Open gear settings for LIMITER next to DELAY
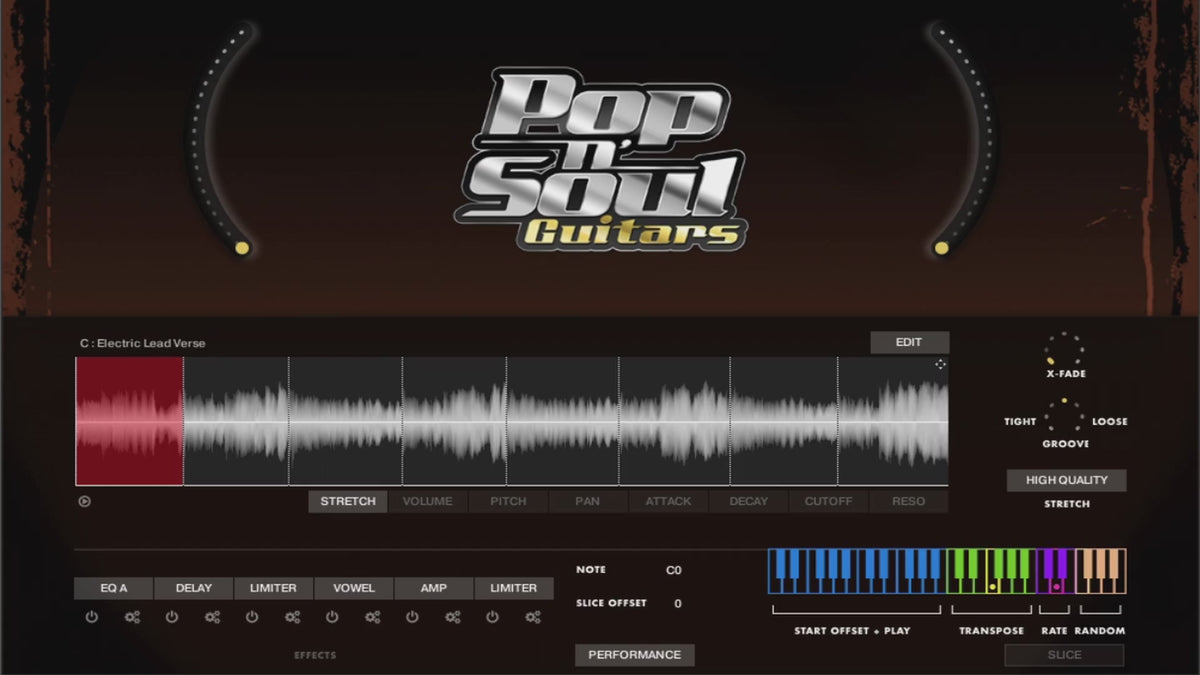This screenshot has height=675, width=1200. click(292, 618)
